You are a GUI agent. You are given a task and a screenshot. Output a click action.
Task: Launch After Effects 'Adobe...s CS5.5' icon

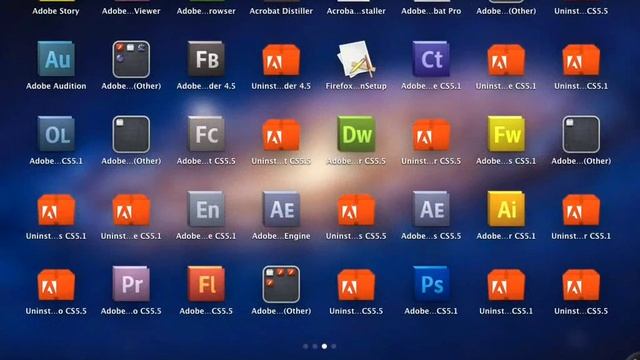point(431,209)
